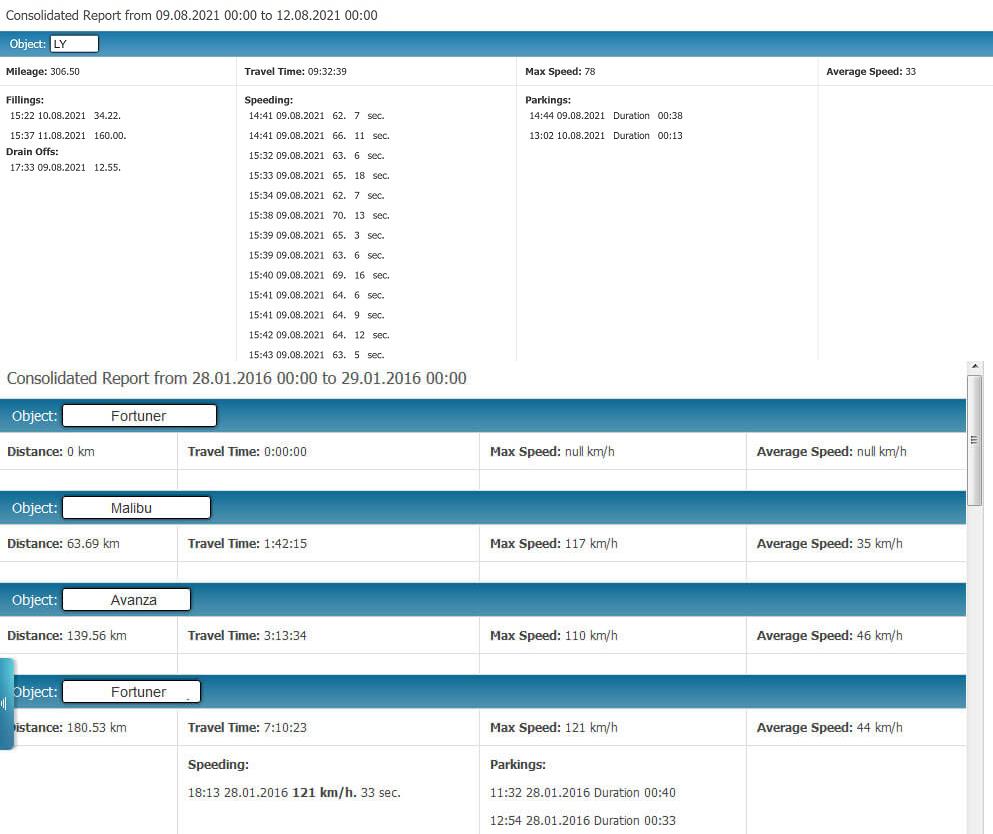Click Distance 139.56 km cell

(89, 635)
